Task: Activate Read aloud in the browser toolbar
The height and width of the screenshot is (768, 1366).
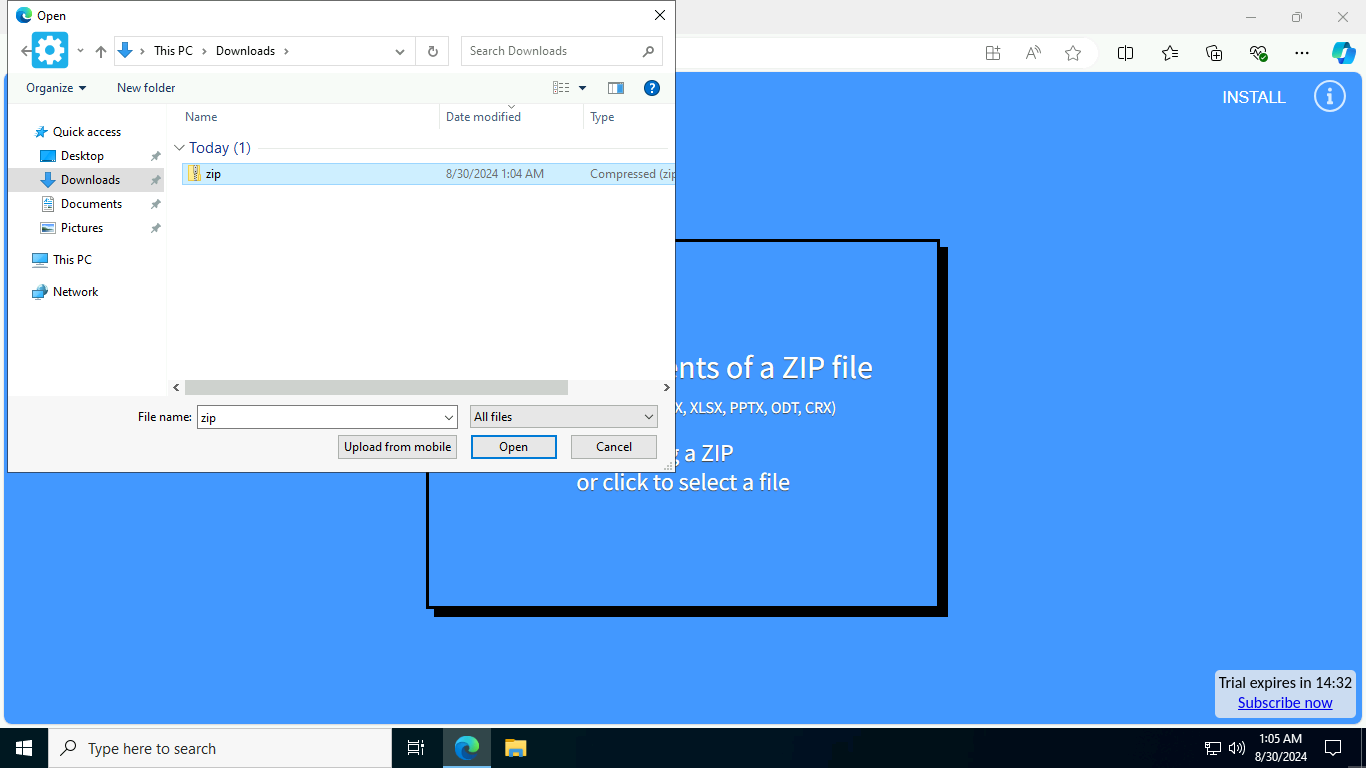Action: point(1032,53)
